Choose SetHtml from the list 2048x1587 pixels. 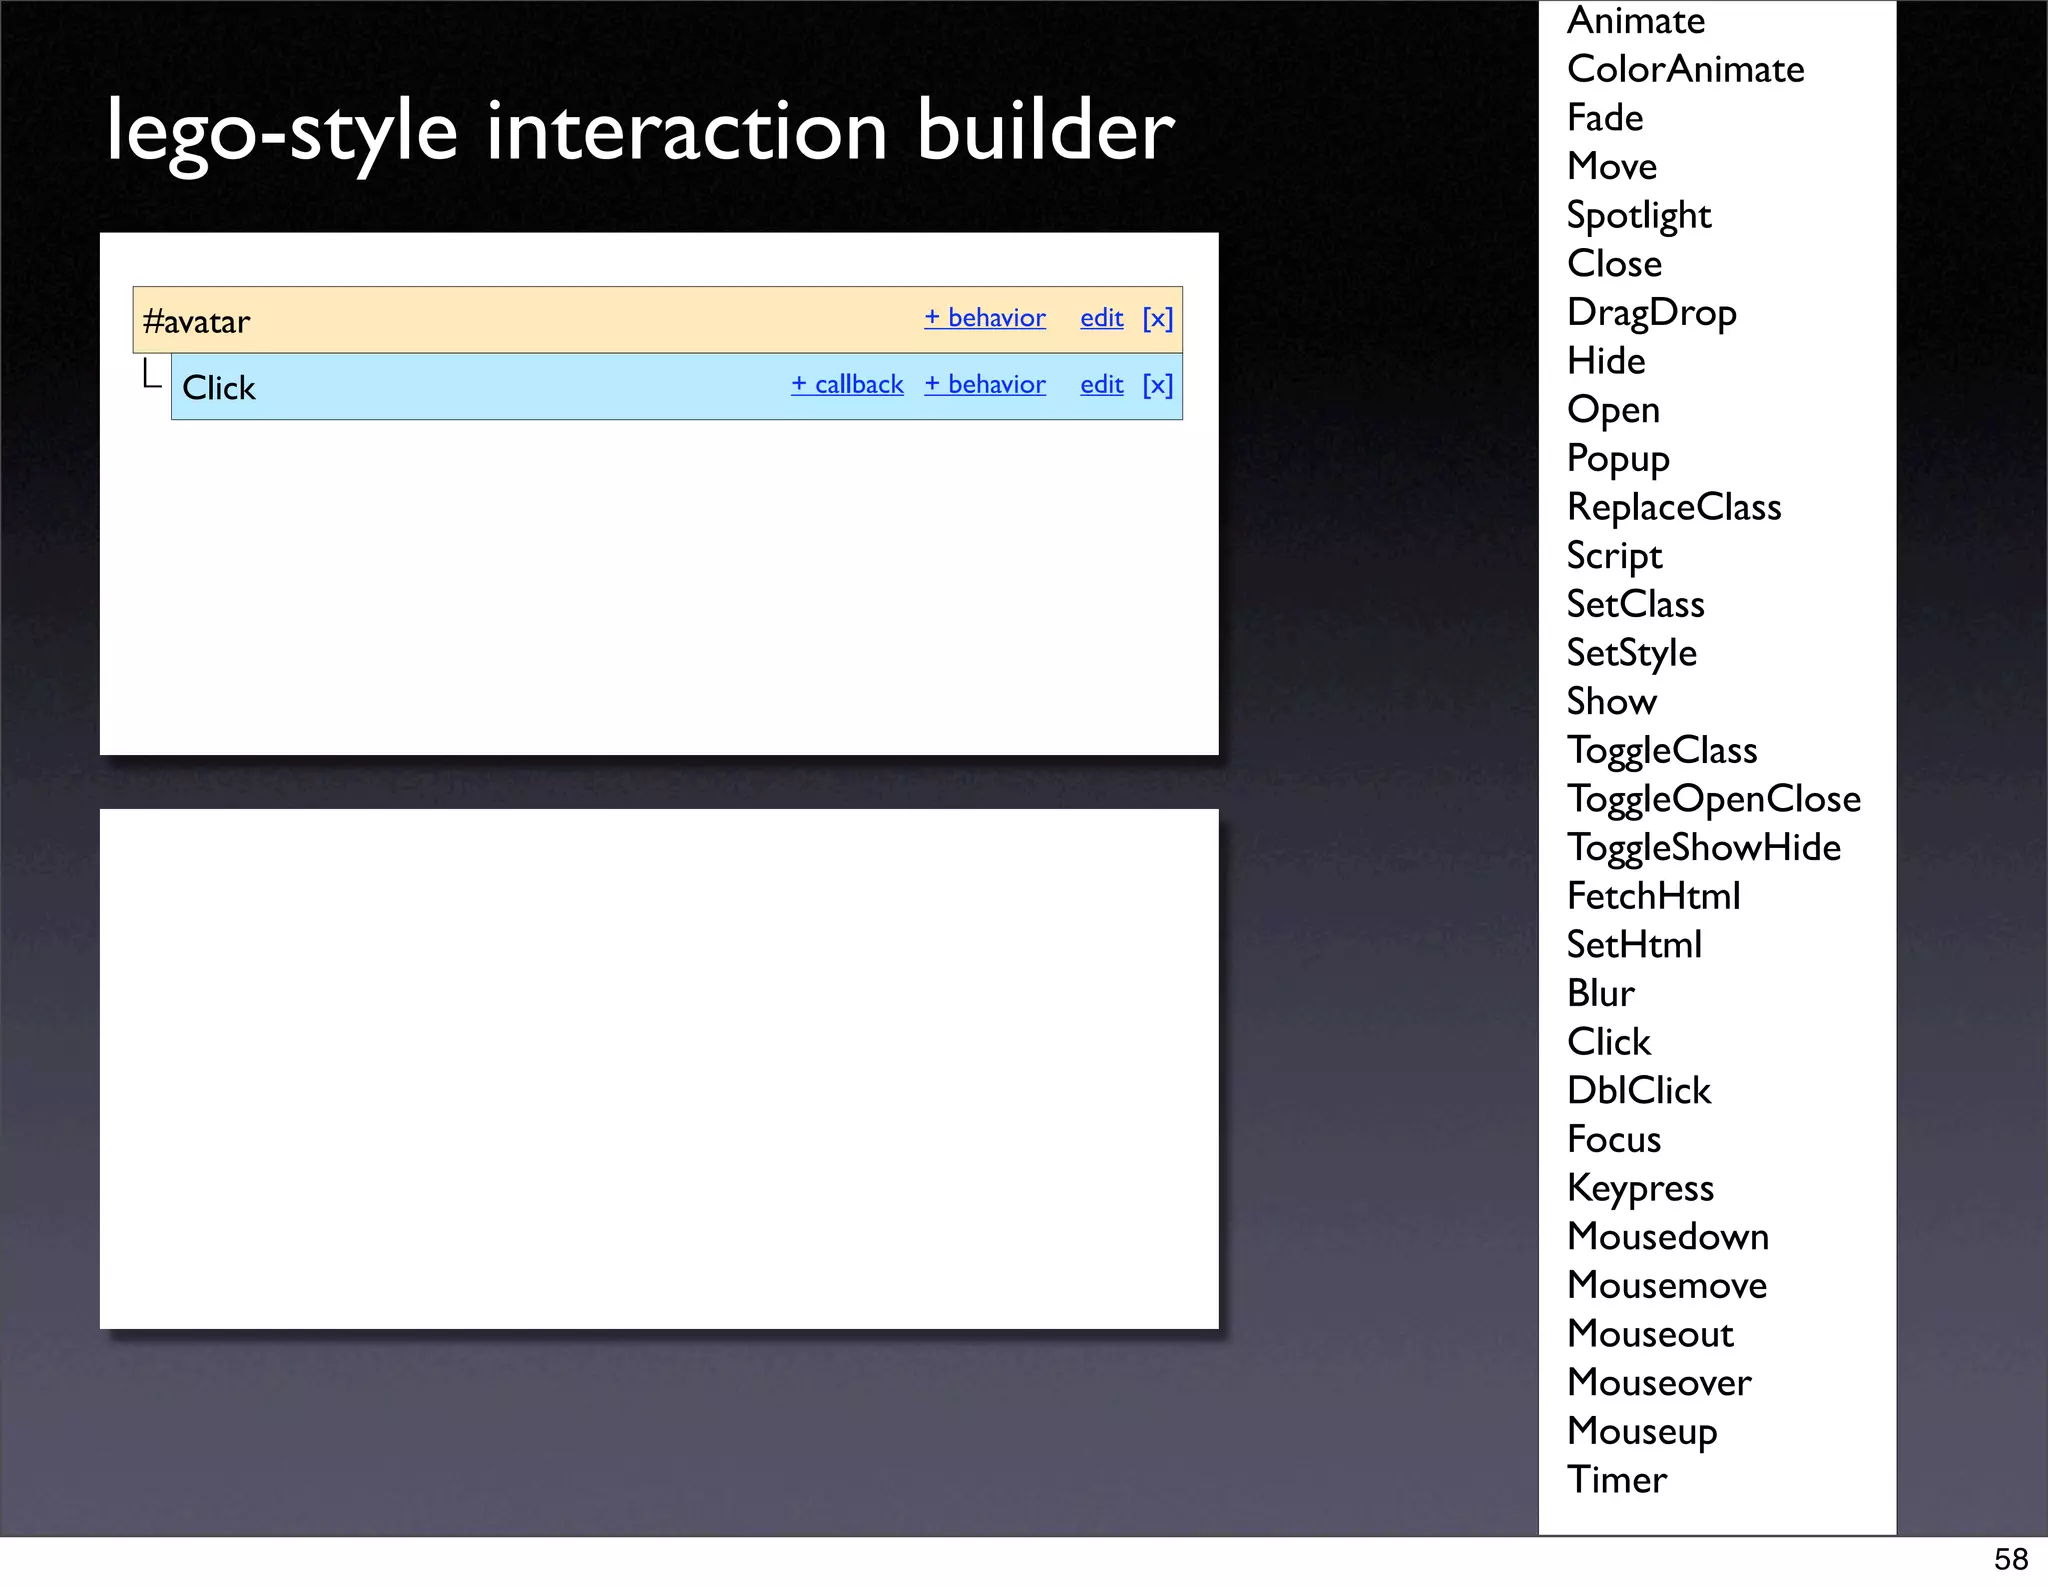point(1634,945)
